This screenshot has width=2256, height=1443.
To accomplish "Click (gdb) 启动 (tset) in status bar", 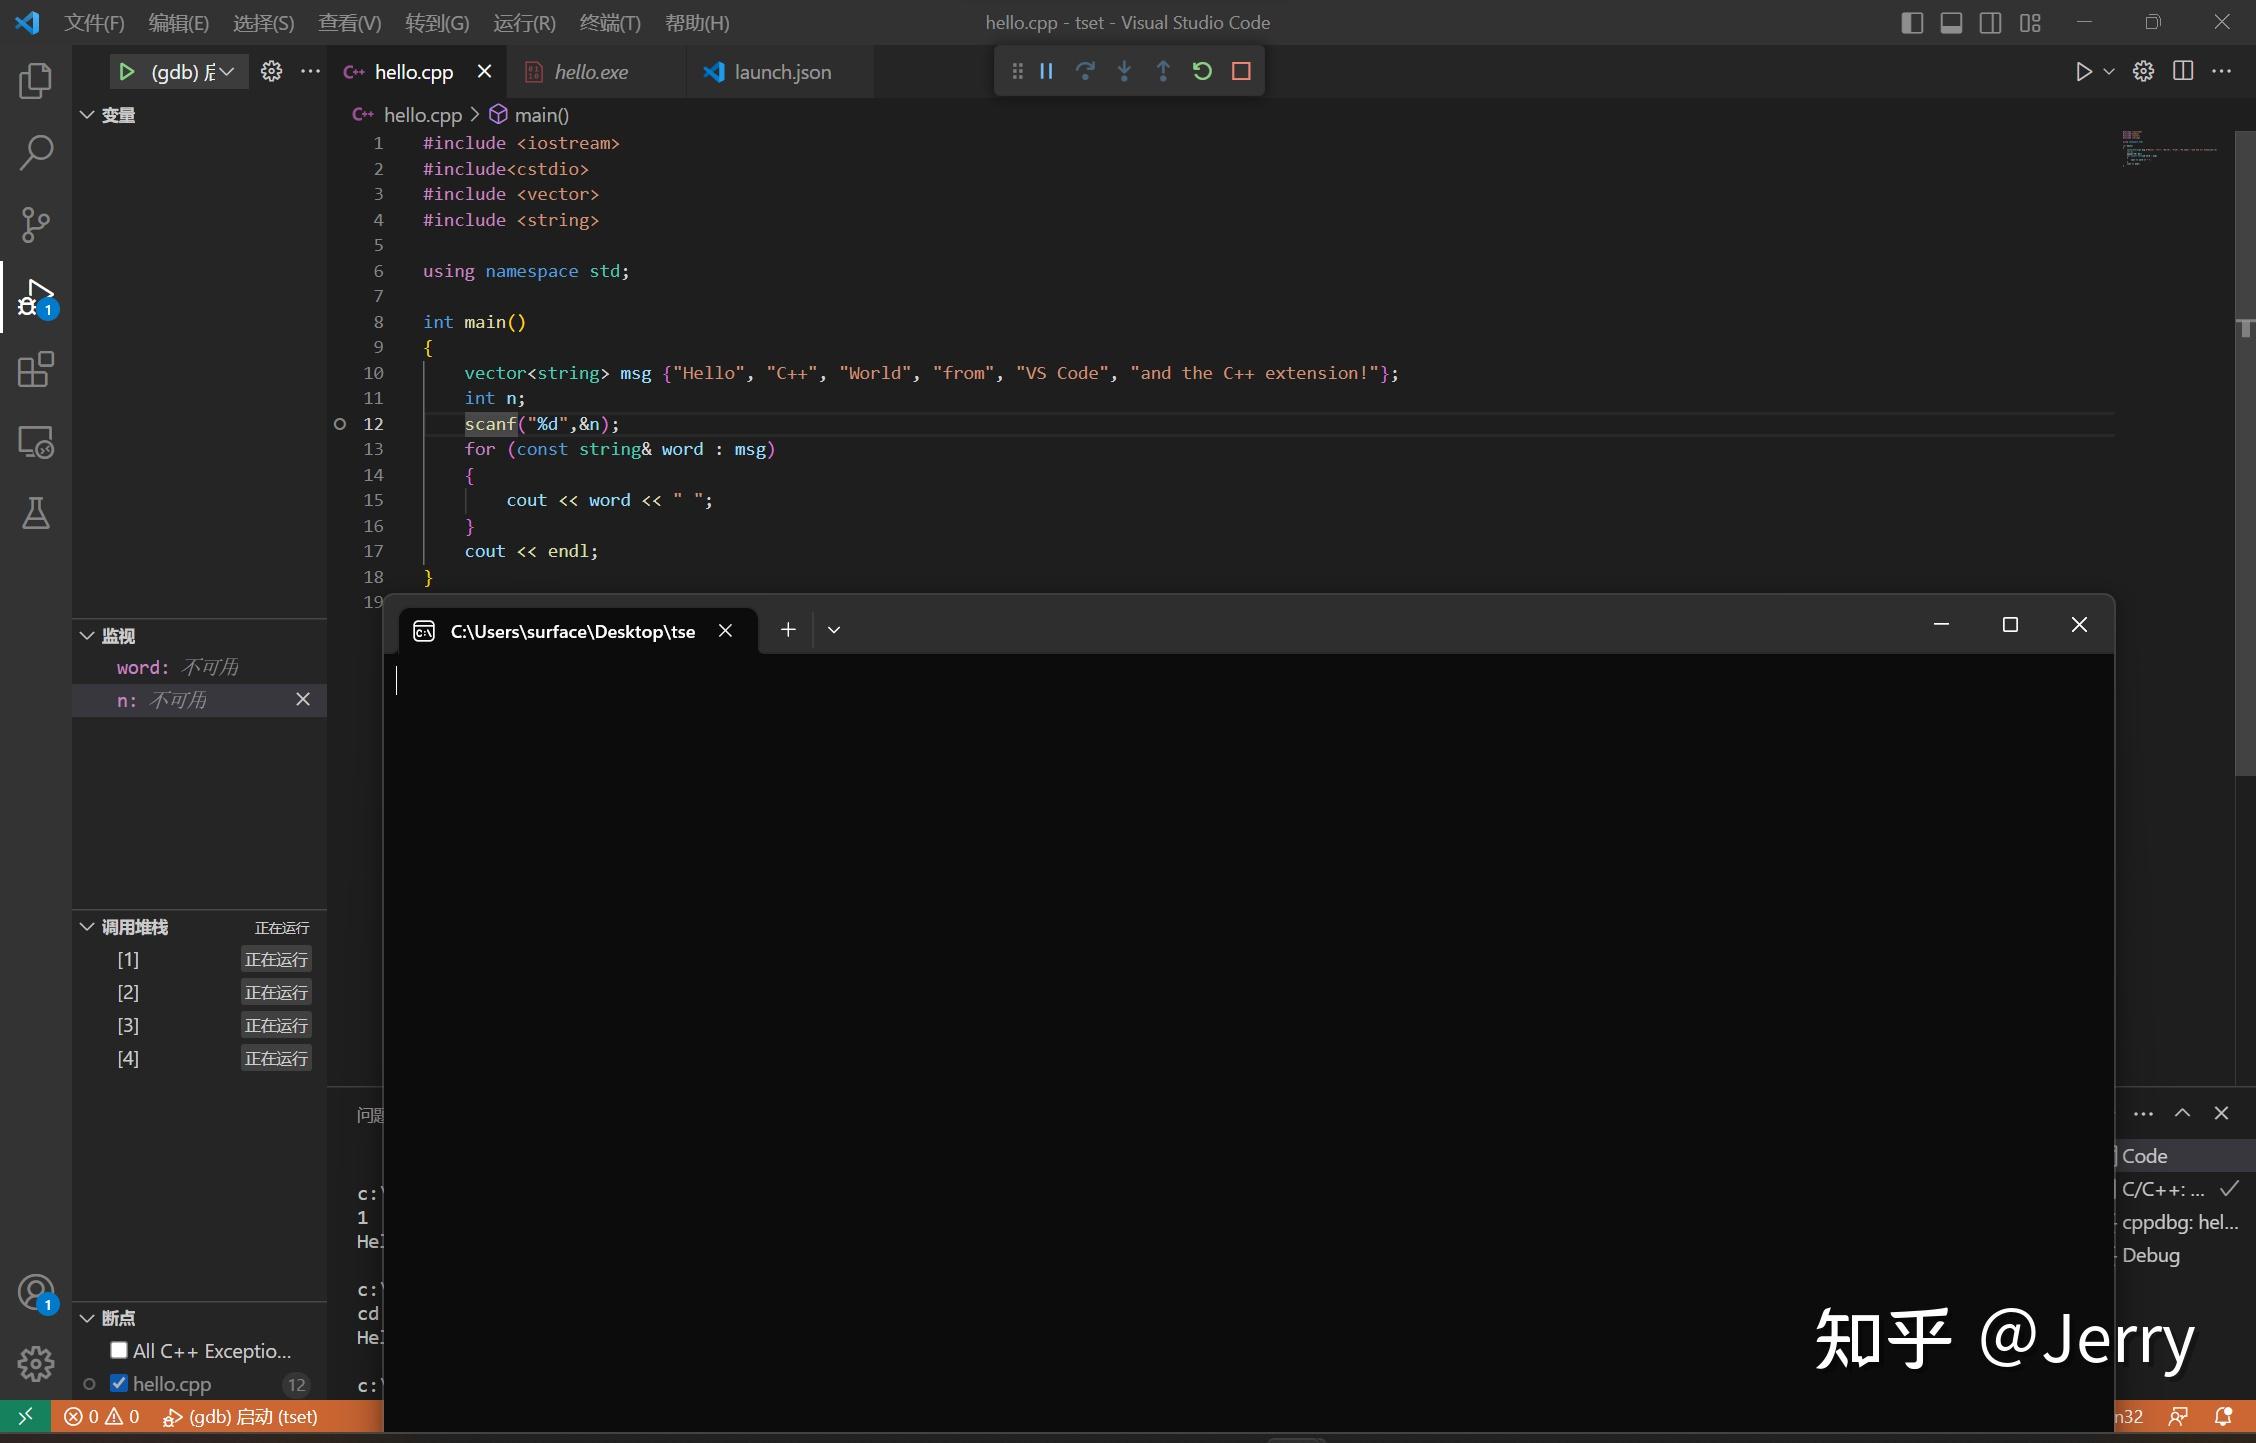I will coord(240,1416).
